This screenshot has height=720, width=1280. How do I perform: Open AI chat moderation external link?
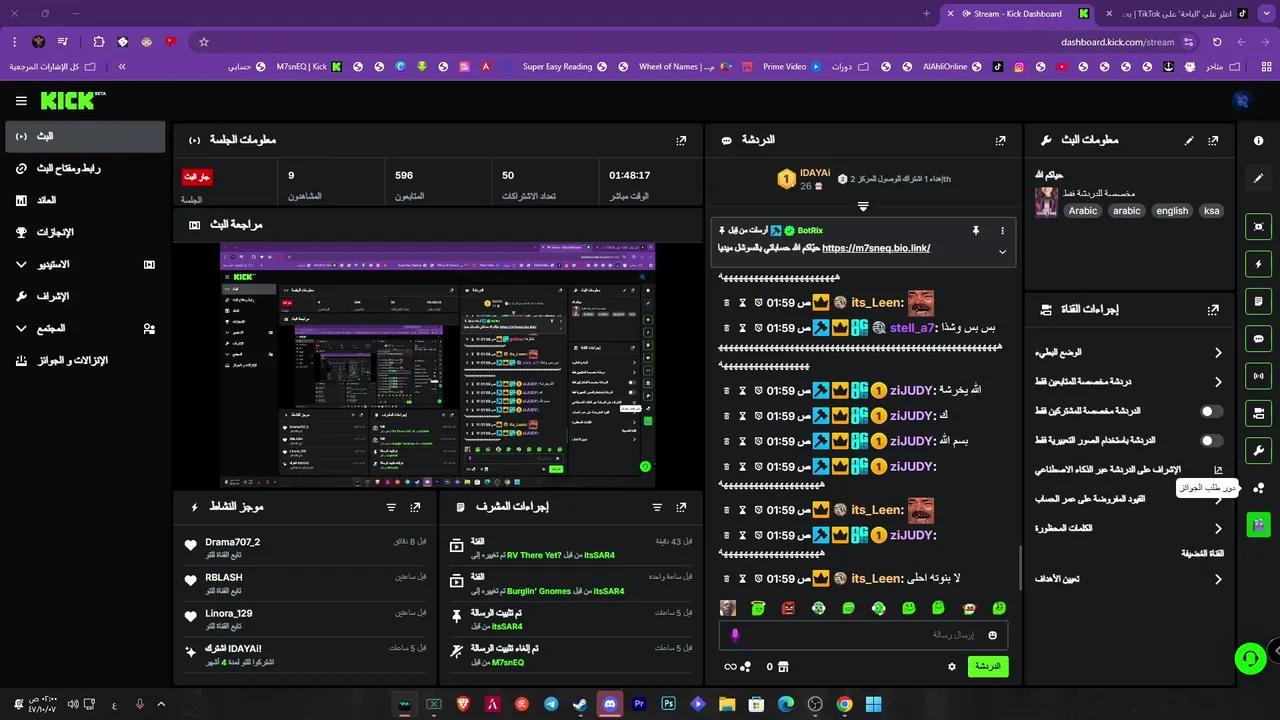click(1218, 470)
